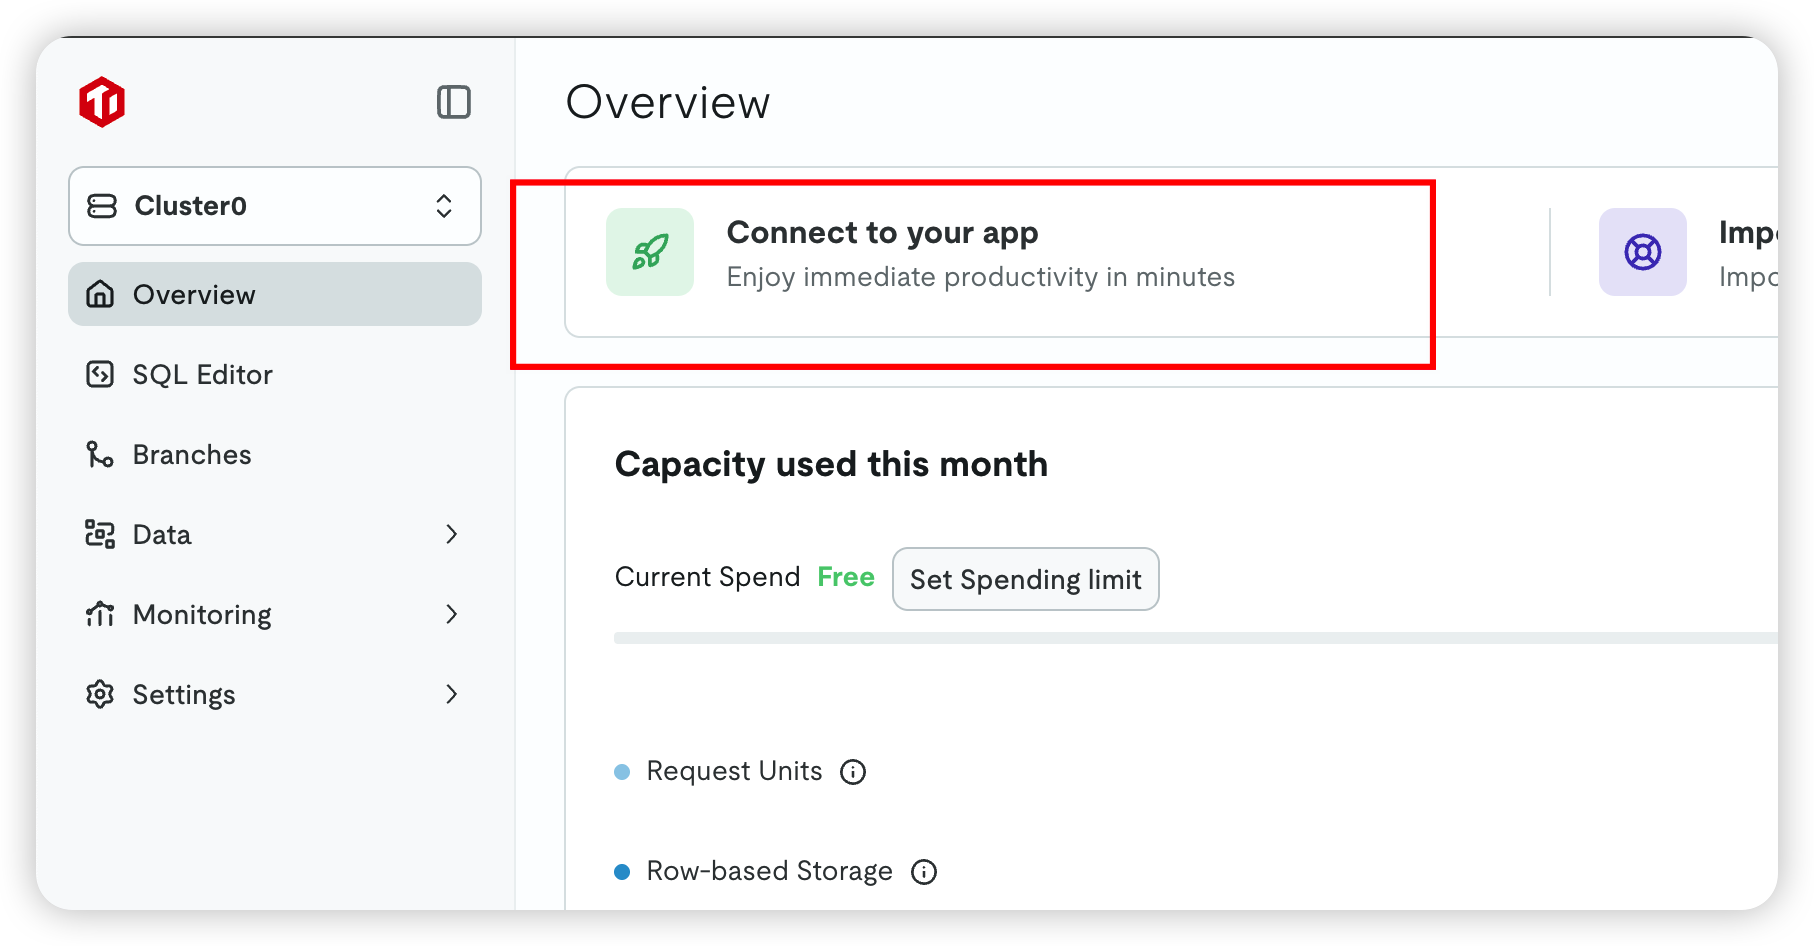Click the purple lifebuoy Import icon
This screenshot has width=1814, height=946.
[x=1642, y=252]
